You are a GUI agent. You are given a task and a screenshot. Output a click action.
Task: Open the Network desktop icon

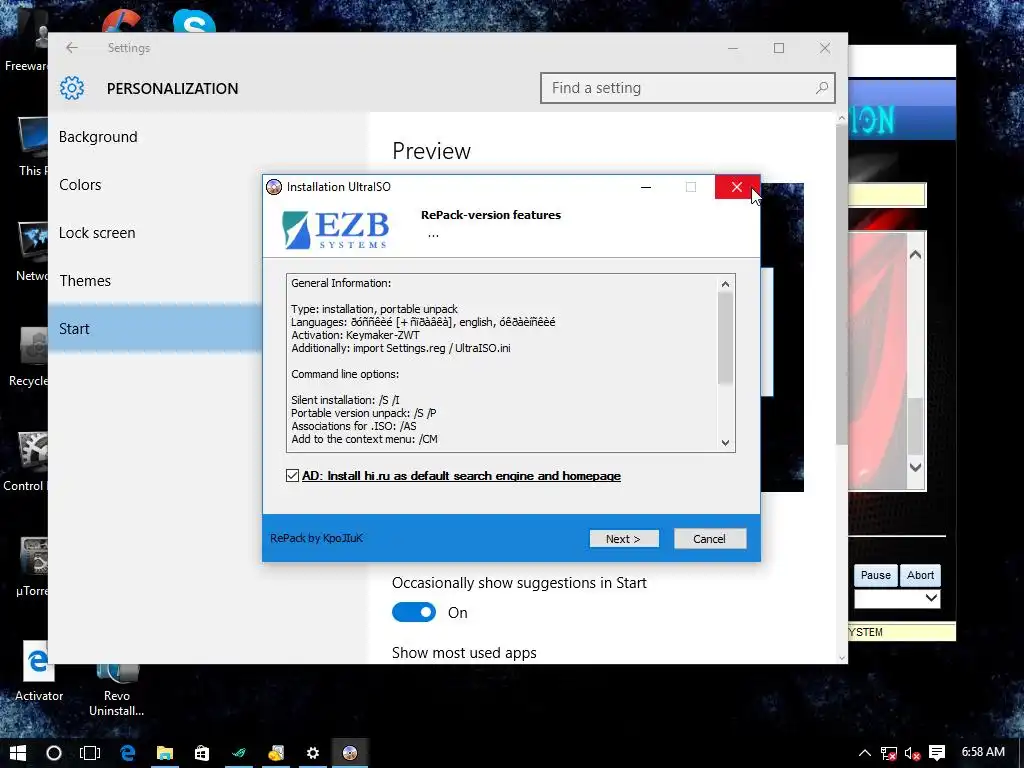tap(31, 251)
